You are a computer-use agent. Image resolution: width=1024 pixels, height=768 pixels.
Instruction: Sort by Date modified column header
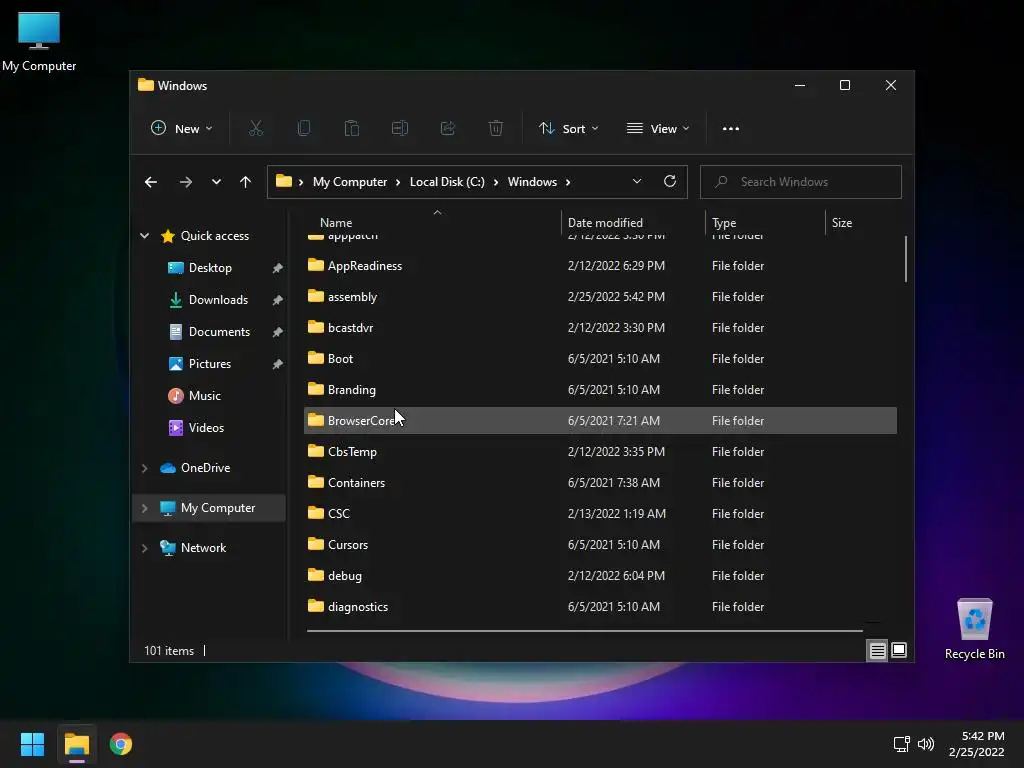(632, 223)
